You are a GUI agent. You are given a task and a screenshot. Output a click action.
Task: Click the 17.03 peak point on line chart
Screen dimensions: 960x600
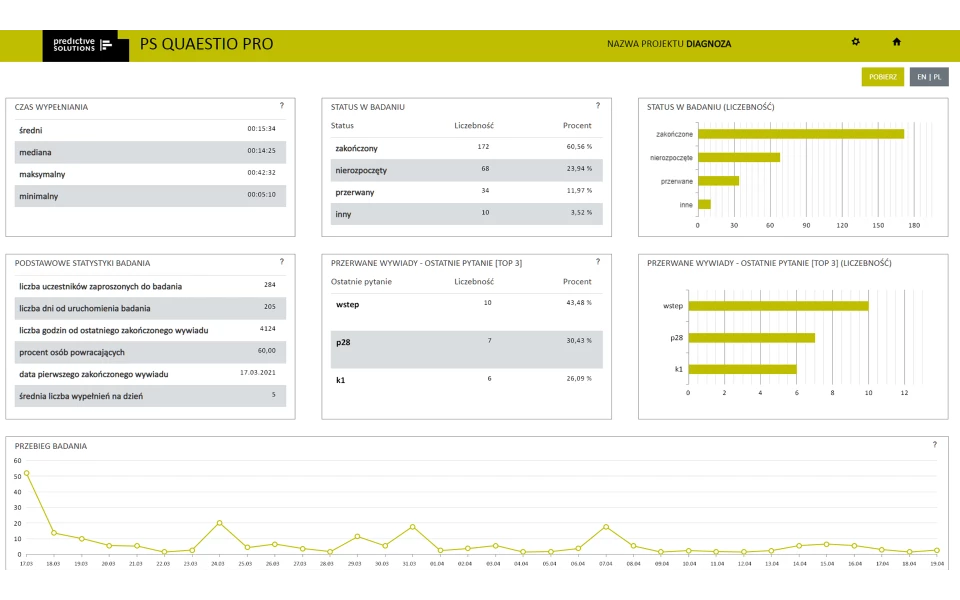[26, 473]
